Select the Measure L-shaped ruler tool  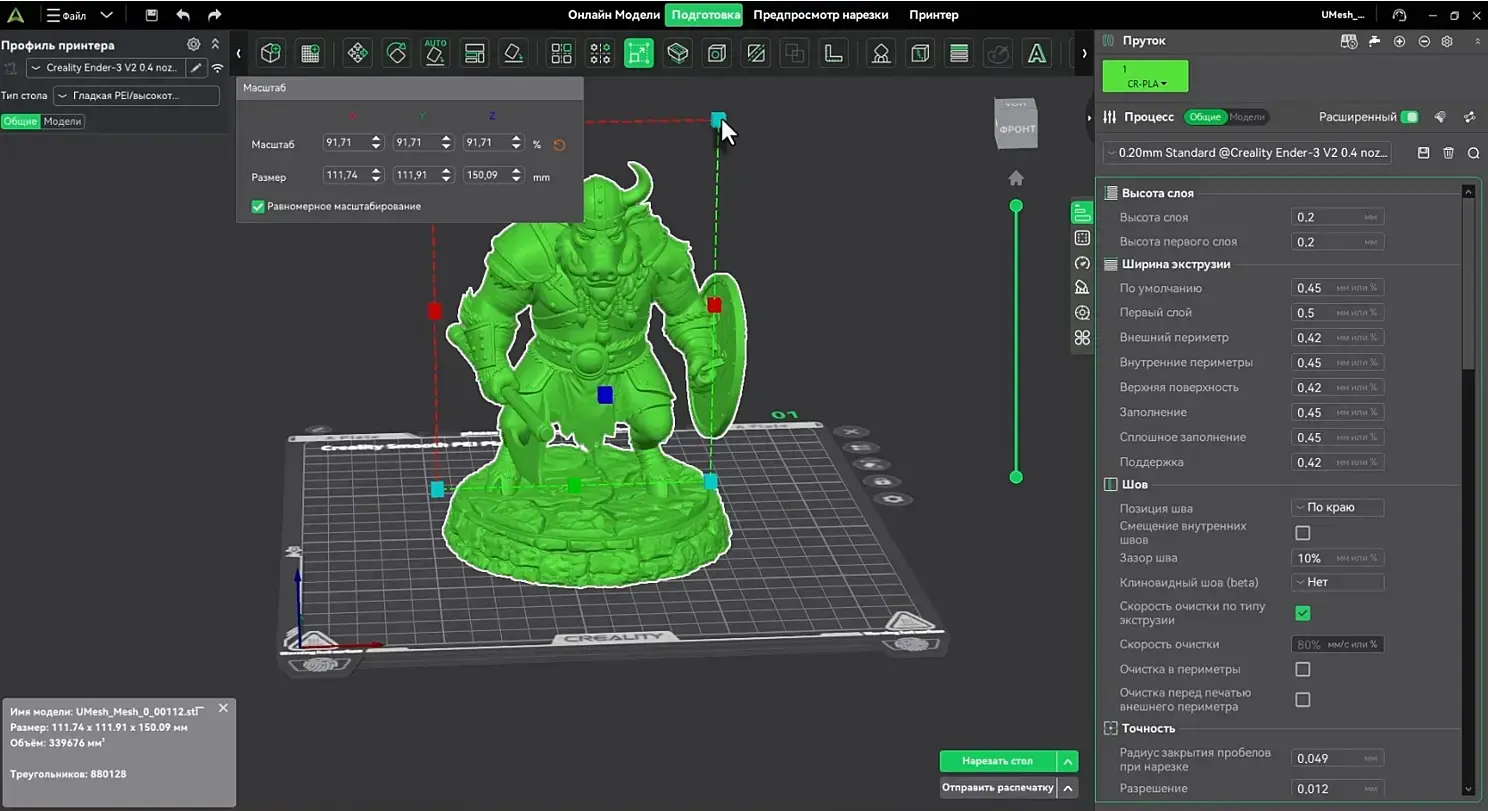(835, 53)
